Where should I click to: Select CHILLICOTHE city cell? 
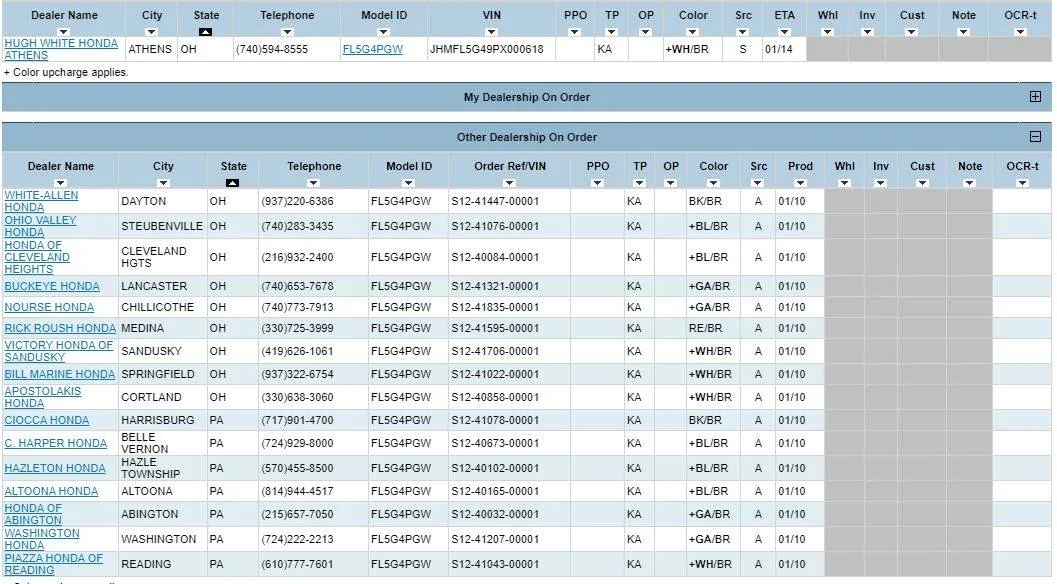[162, 307]
